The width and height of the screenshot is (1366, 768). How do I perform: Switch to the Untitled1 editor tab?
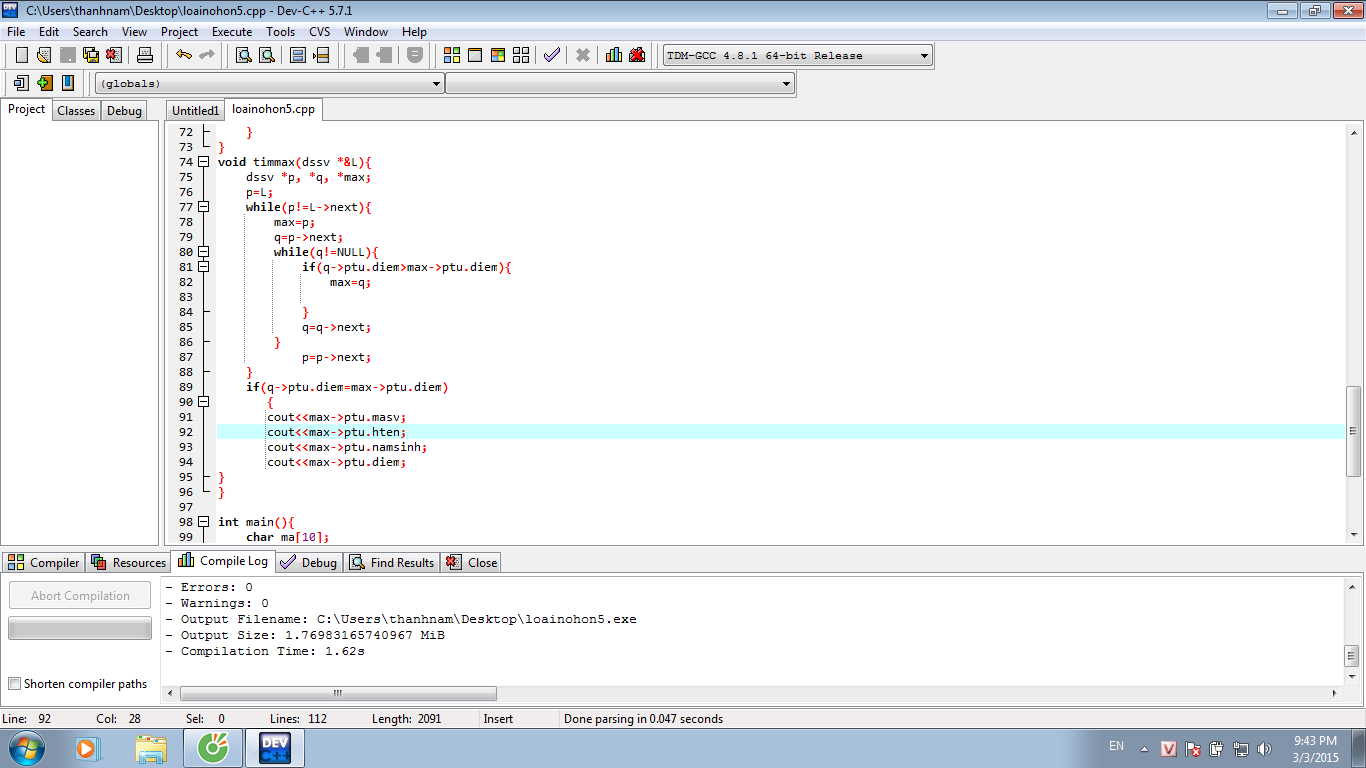tap(195, 111)
